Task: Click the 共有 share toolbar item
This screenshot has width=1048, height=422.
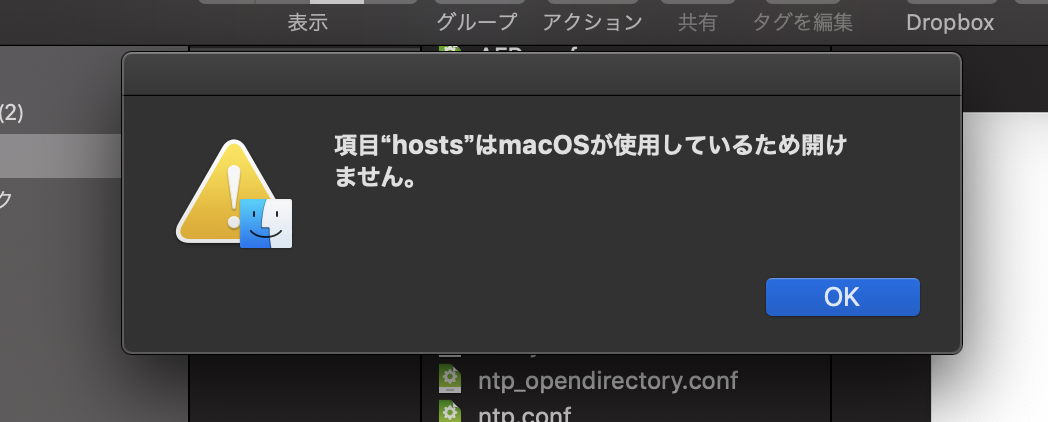Action: click(697, 22)
